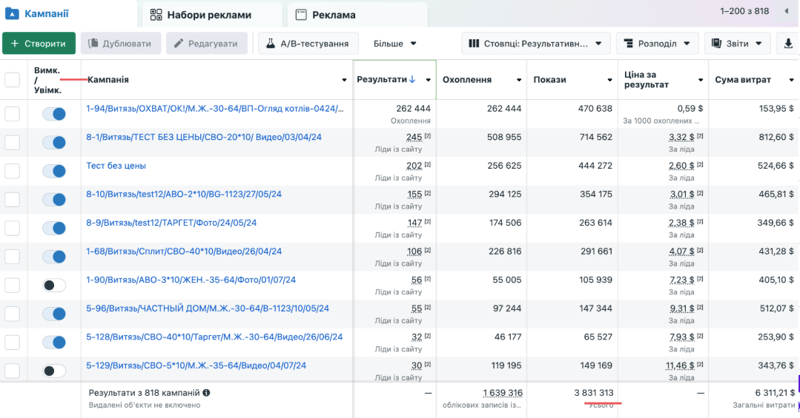This screenshot has width=800, height=418.
Task: Click the download export icon in toolbar
Action: [788, 44]
